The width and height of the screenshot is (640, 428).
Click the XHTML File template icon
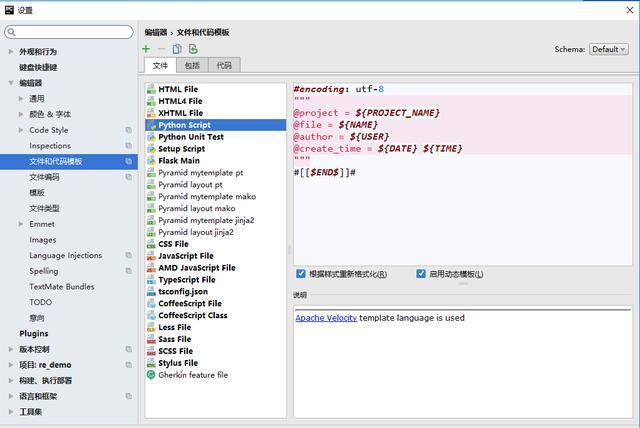pyautogui.click(x=151, y=113)
